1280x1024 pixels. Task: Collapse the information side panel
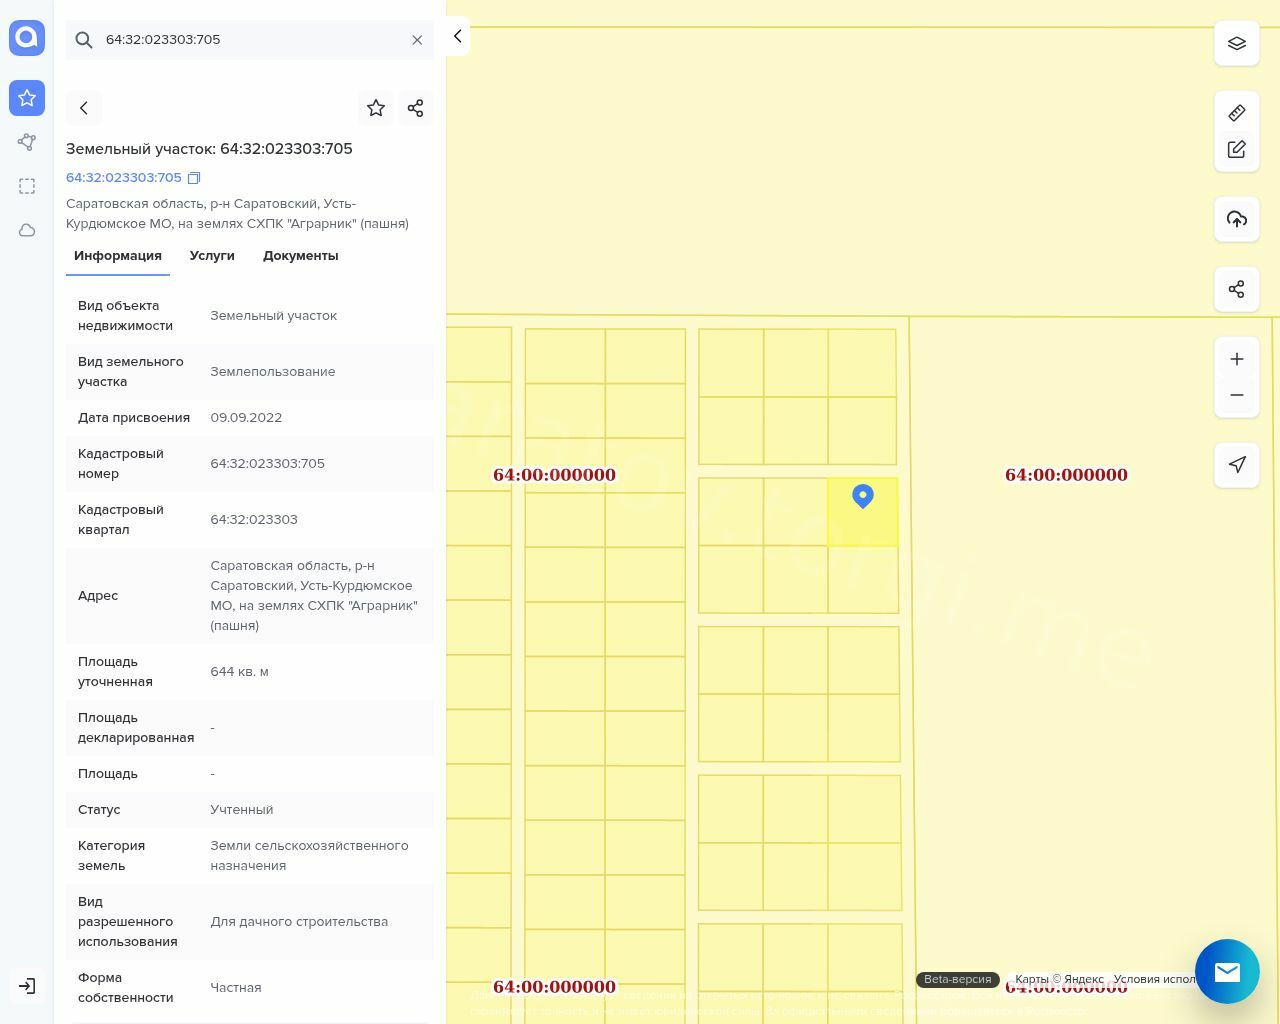[x=457, y=37]
